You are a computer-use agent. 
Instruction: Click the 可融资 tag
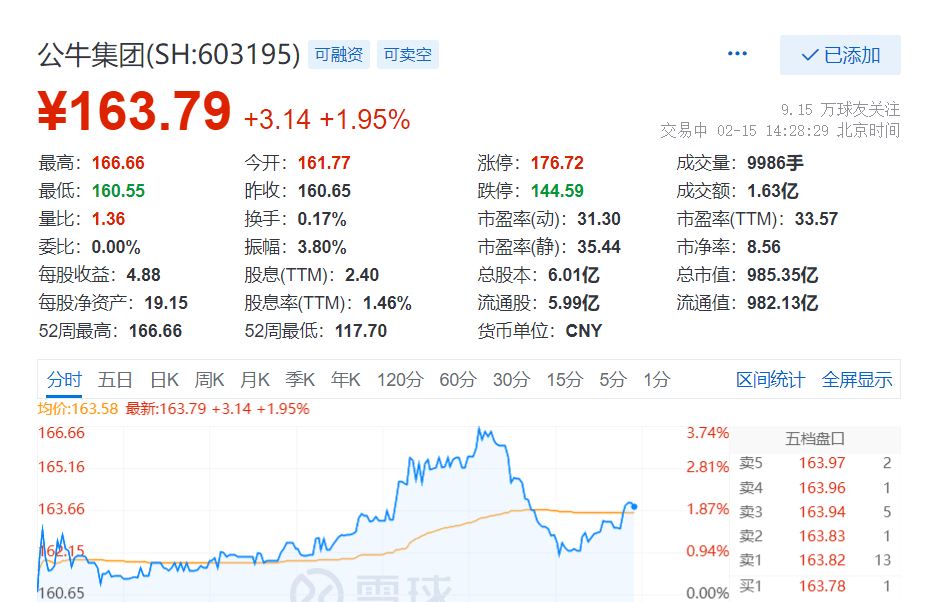click(338, 55)
